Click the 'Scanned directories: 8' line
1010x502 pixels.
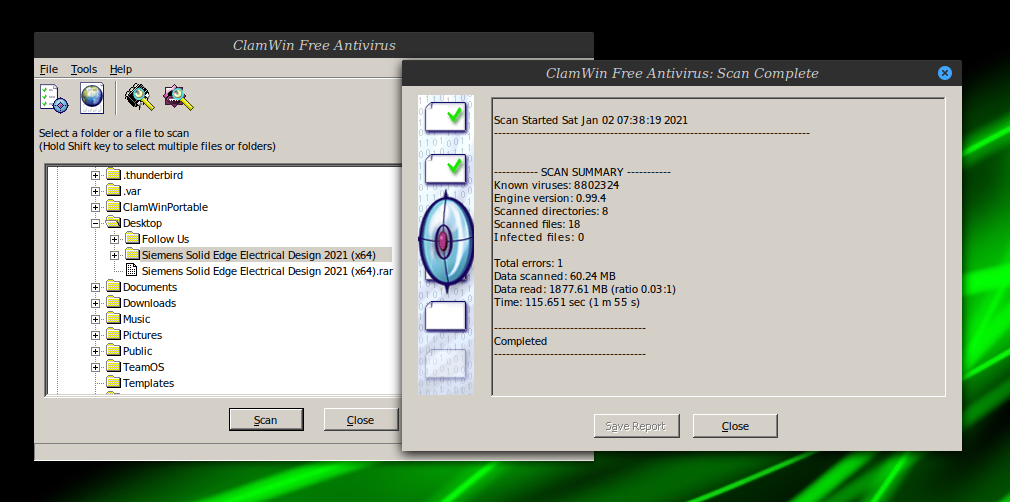point(551,211)
